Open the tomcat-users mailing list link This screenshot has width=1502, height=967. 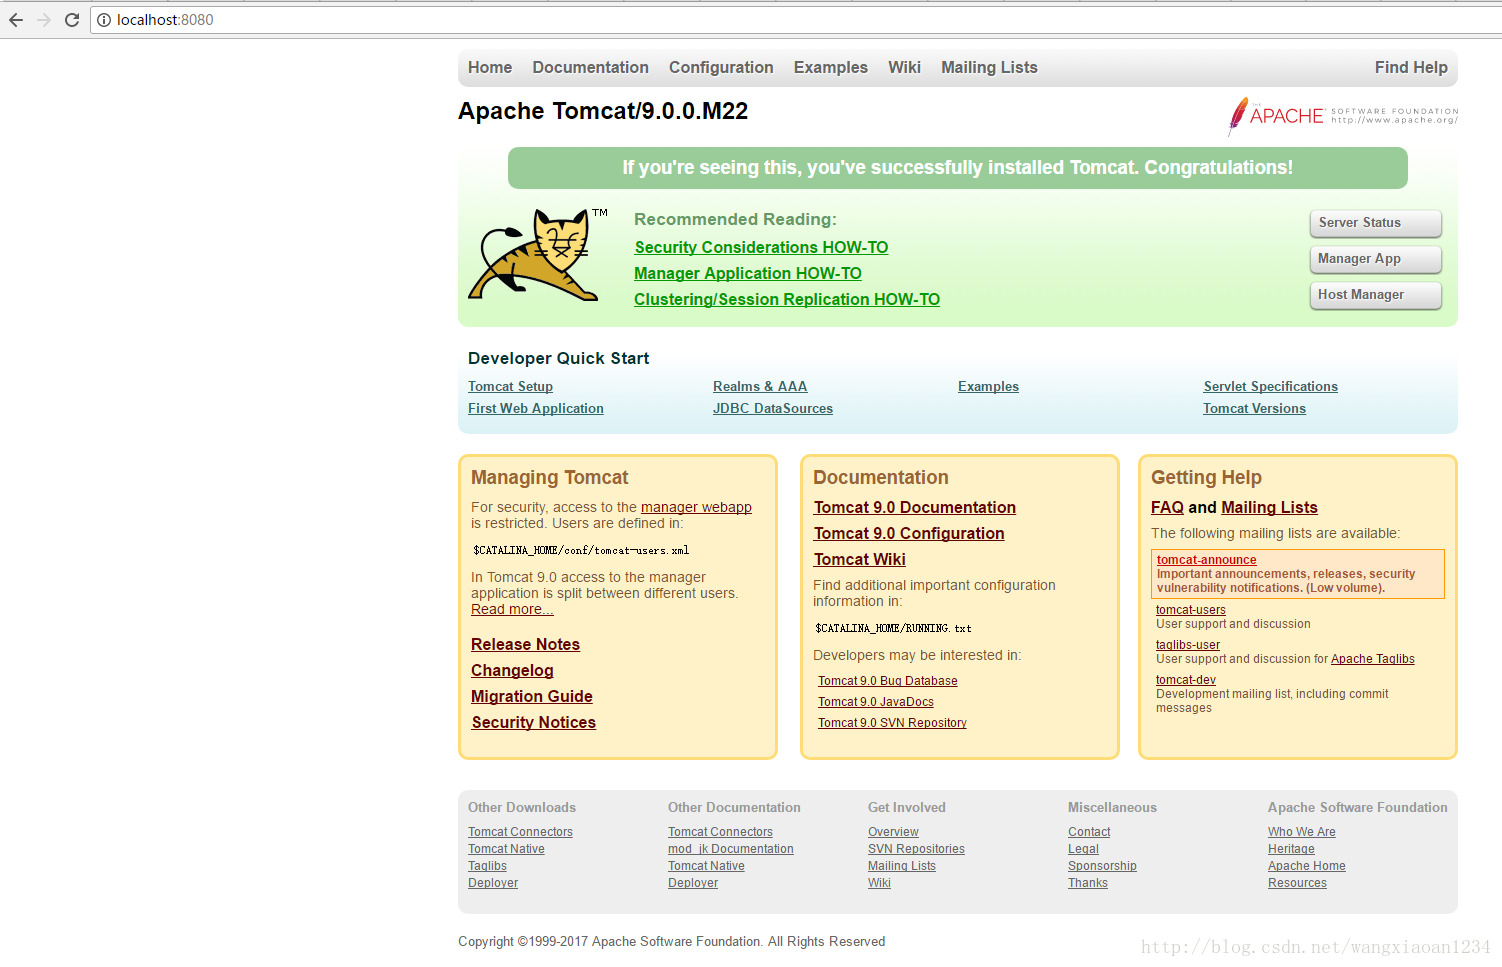1191,611
